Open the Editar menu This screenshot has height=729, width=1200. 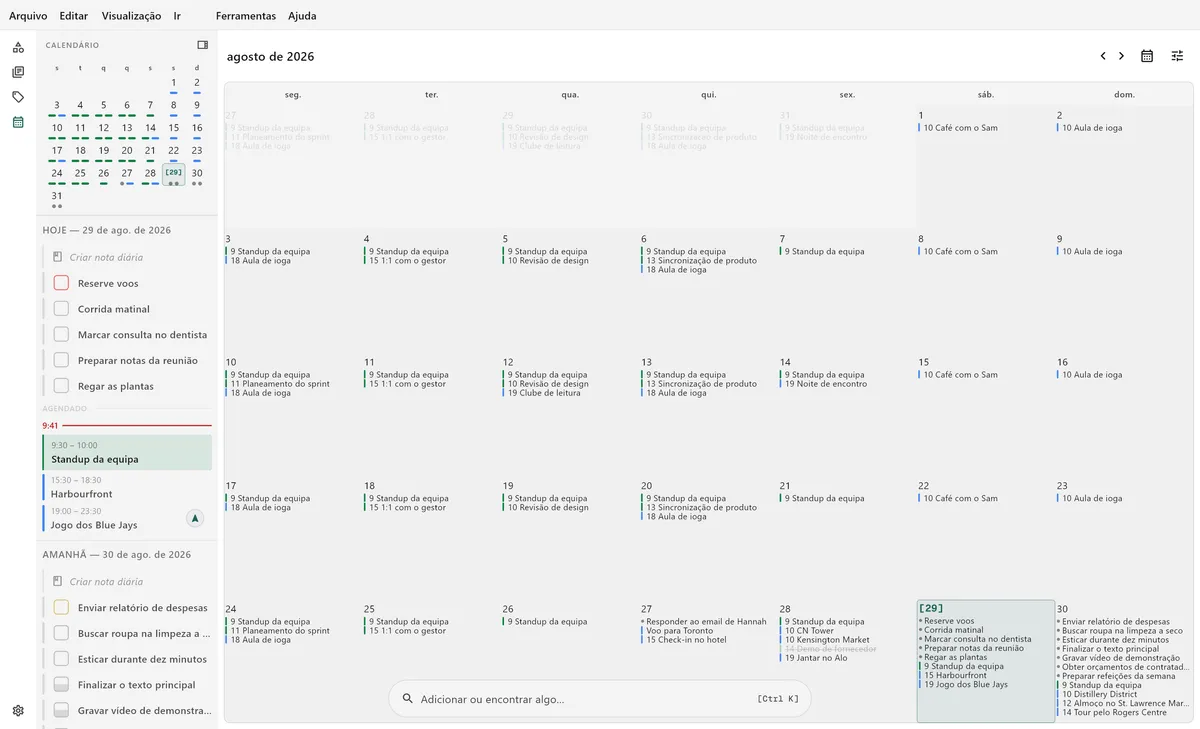tap(73, 16)
